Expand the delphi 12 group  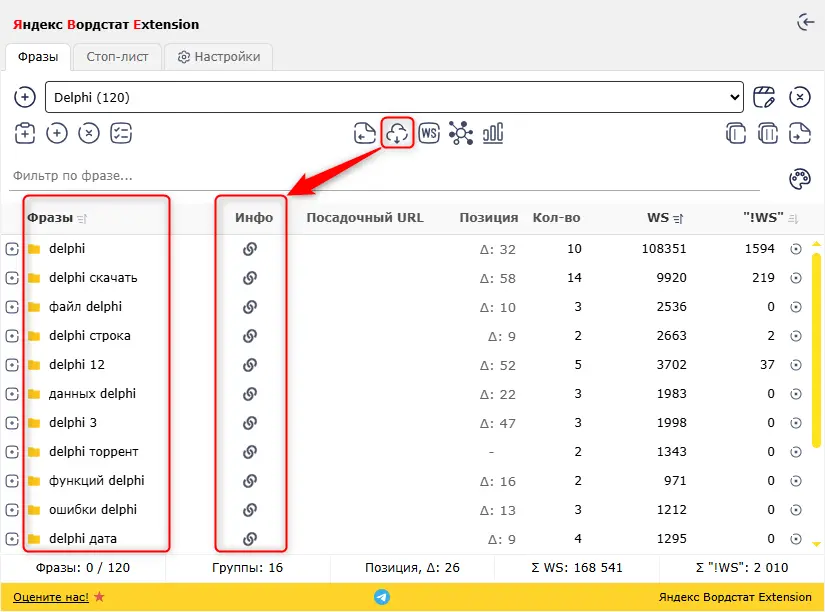click(12, 365)
